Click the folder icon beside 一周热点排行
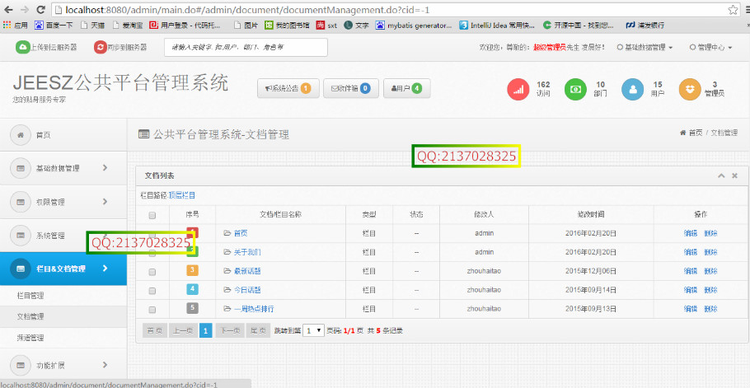The height and width of the screenshot is (388, 750). pos(227,309)
